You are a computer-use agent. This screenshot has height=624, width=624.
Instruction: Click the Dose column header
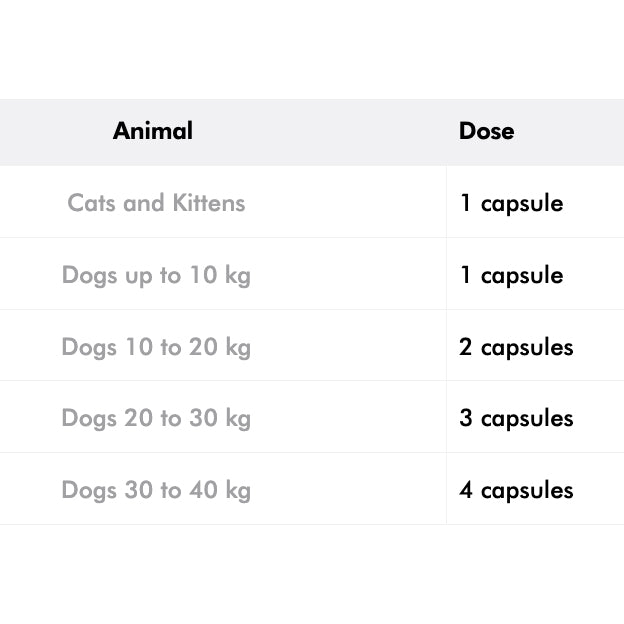tap(486, 131)
